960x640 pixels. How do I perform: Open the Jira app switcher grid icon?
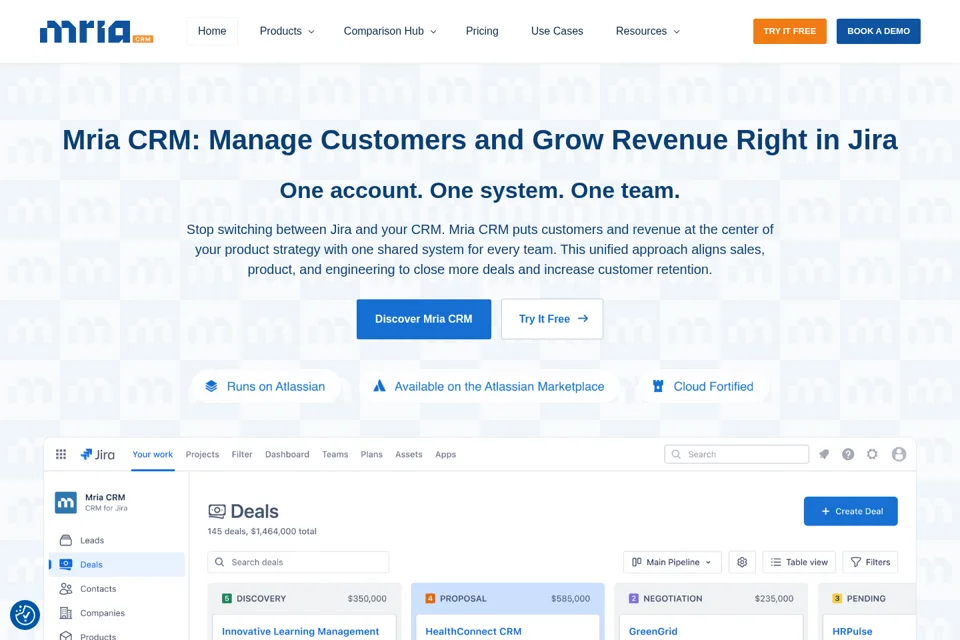pos(61,454)
